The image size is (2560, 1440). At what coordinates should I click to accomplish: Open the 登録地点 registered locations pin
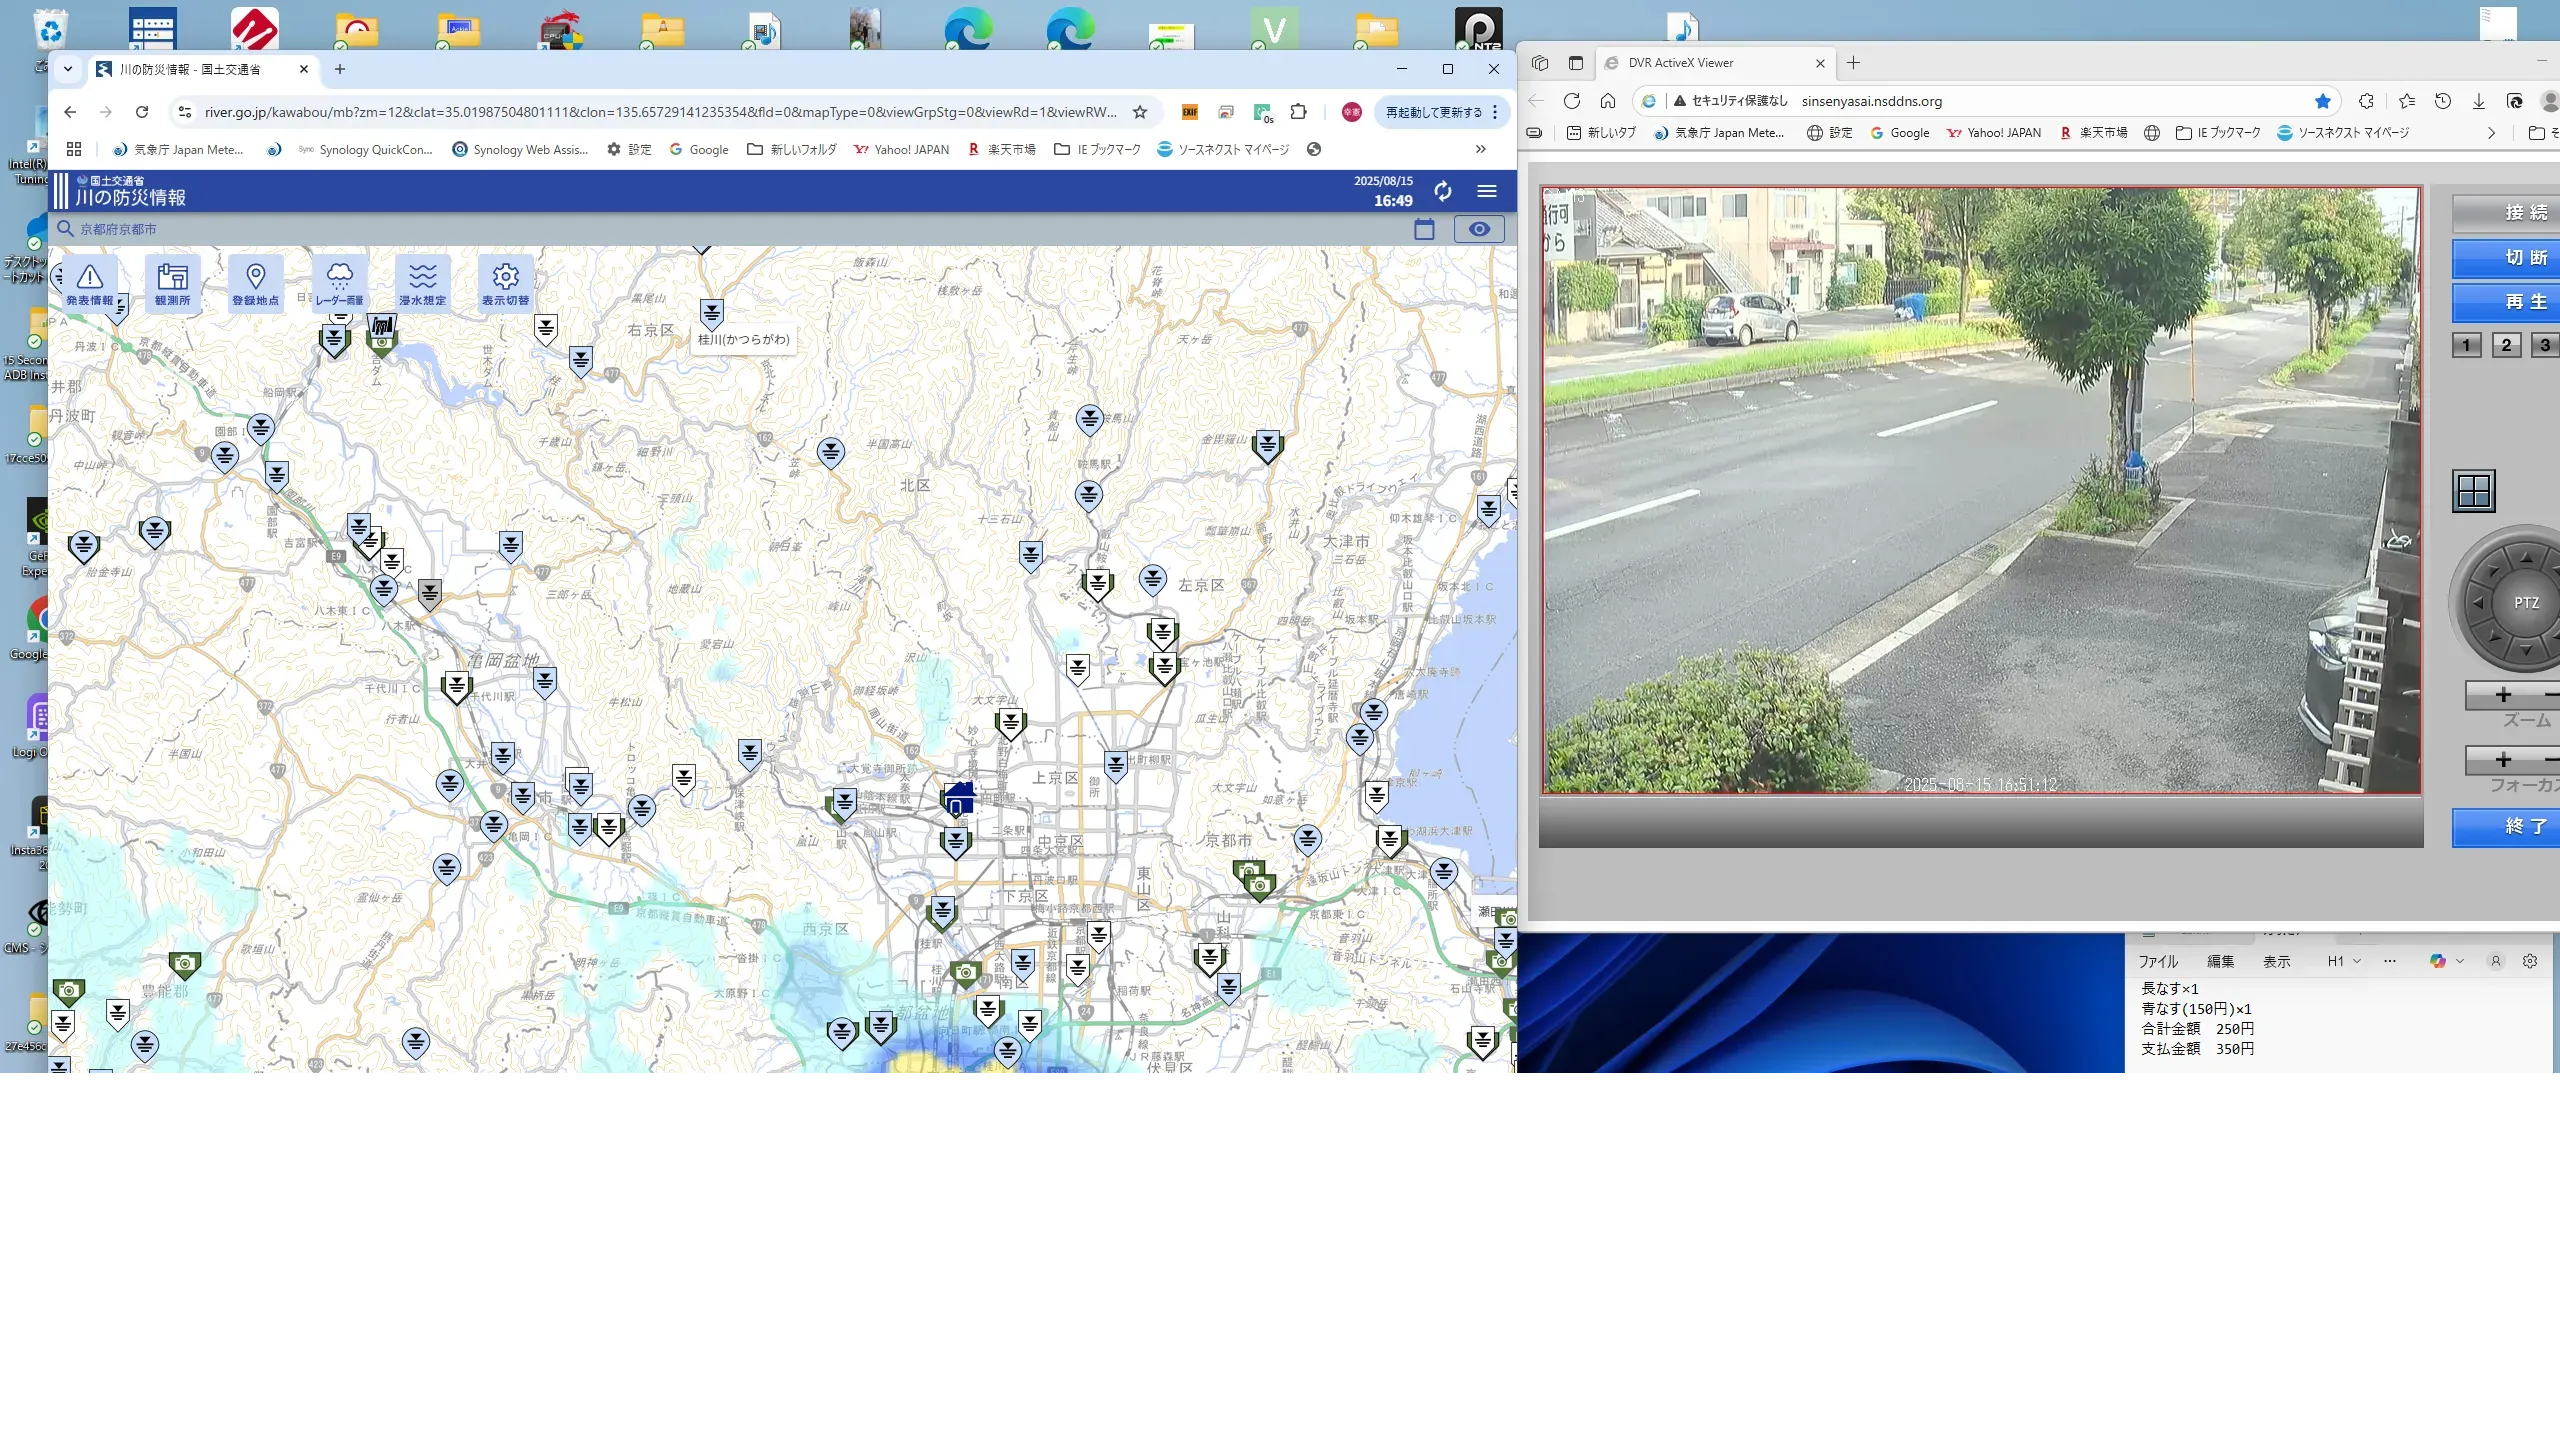pyautogui.click(x=256, y=282)
